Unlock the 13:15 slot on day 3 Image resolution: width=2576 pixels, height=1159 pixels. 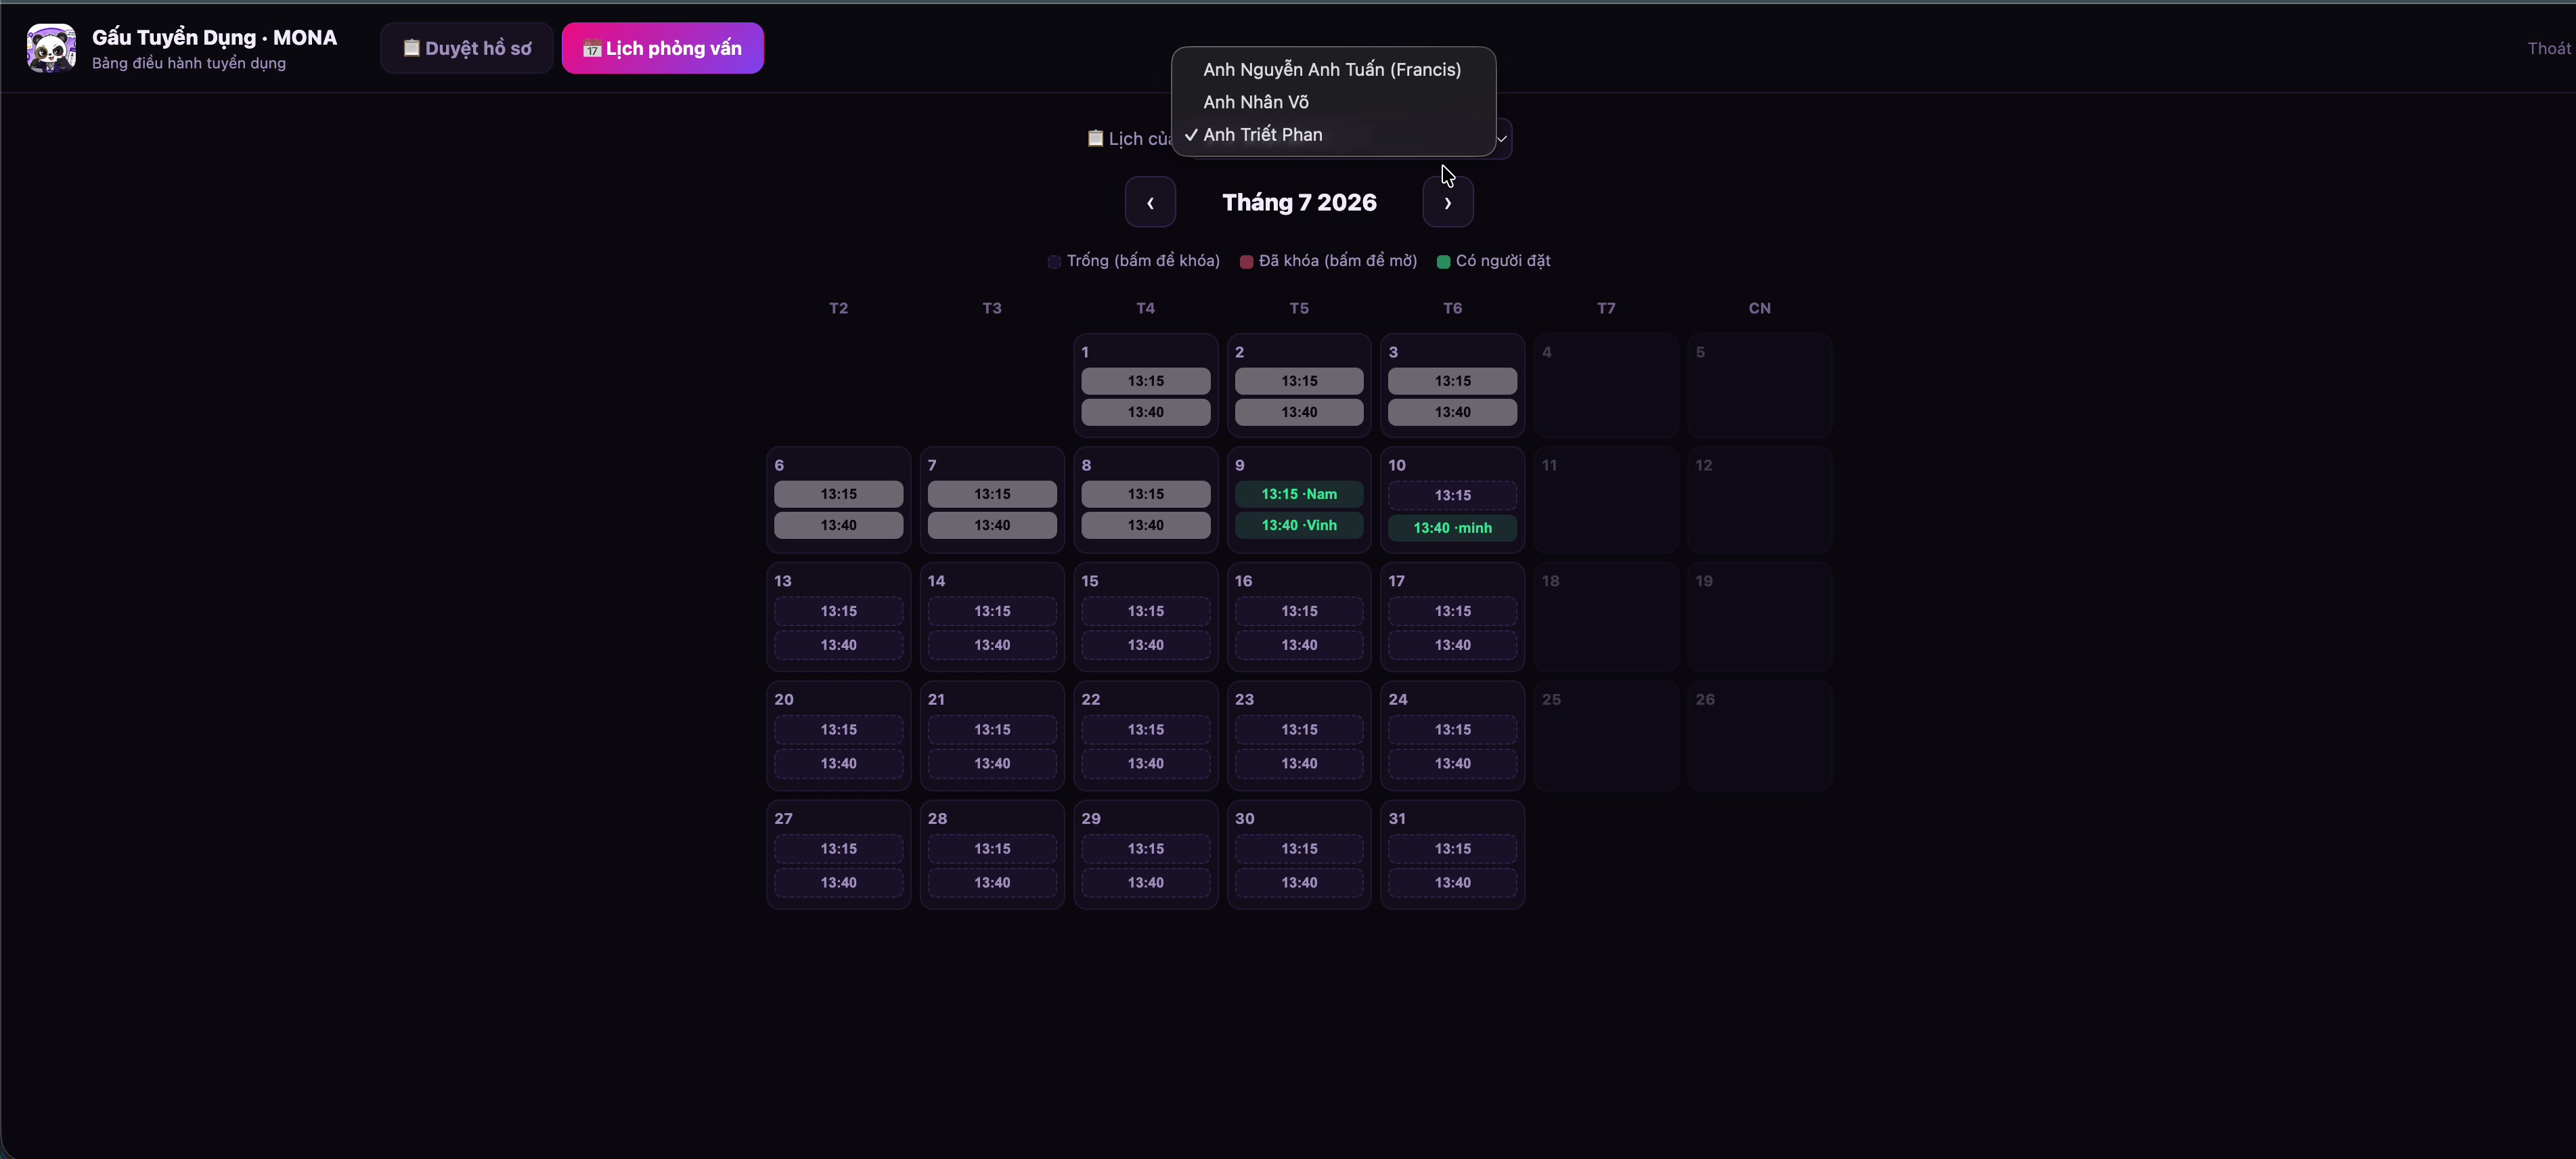click(x=1452, y=381)
